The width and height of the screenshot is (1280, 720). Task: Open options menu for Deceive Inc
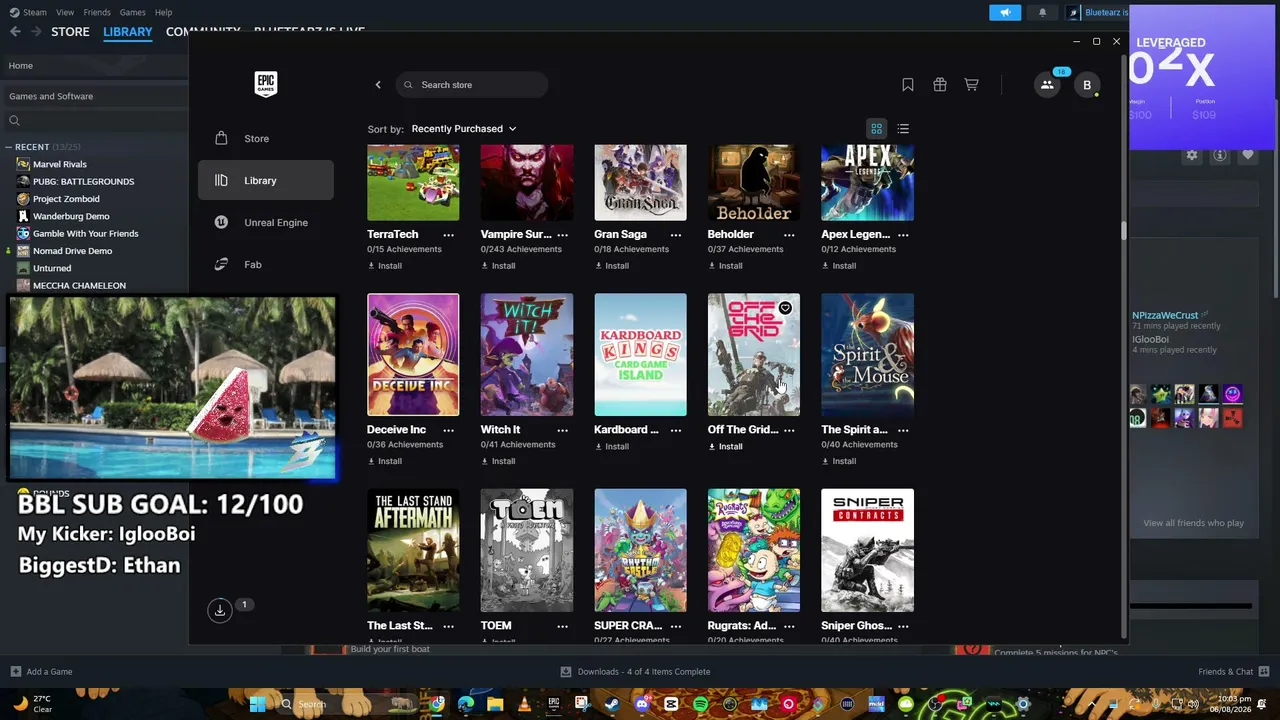coord(449,430)
